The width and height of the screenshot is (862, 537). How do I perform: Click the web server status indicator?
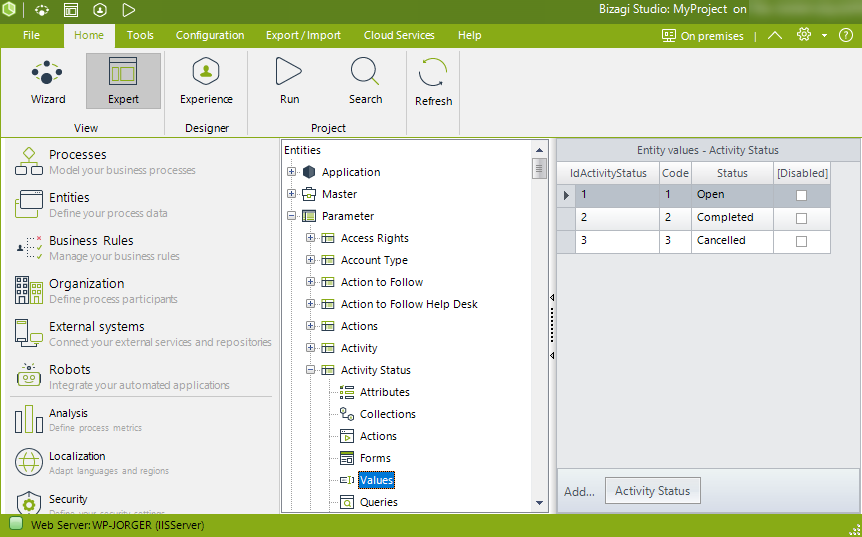16,524
